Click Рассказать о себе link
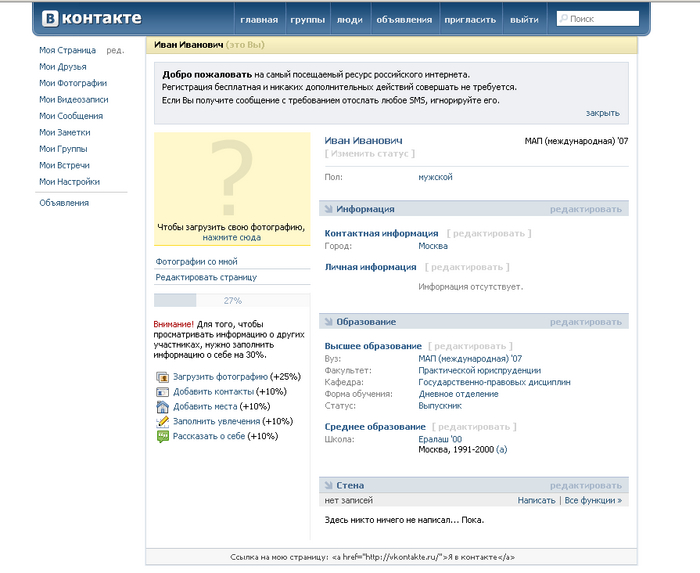Viewport: 700px width, 573px height. pyautogui.click(x=209, y=436)
